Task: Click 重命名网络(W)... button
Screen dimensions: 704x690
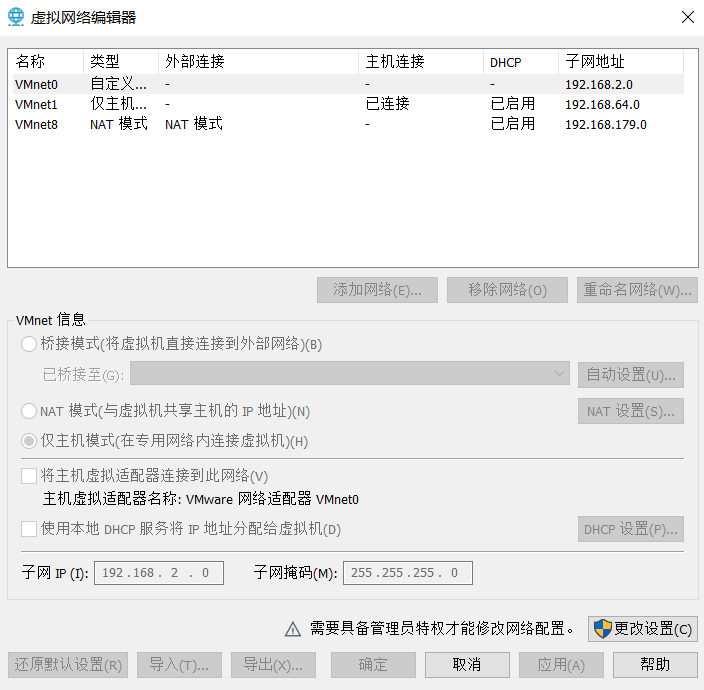Action: pyautogui.click(x=637, y=290)
